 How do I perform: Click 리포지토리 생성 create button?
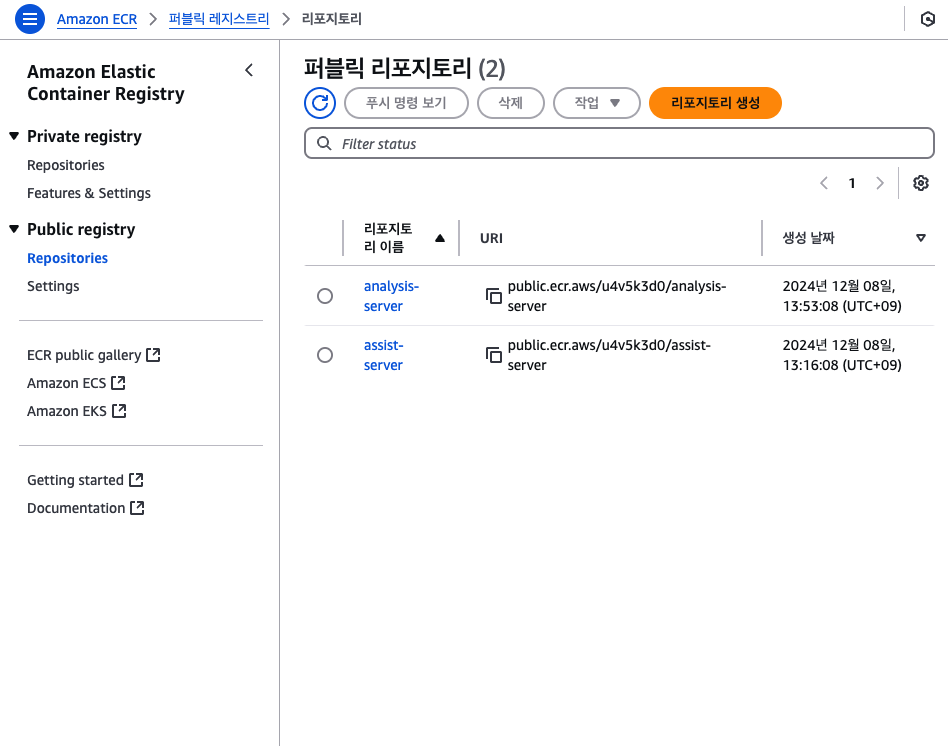(715, 103)
